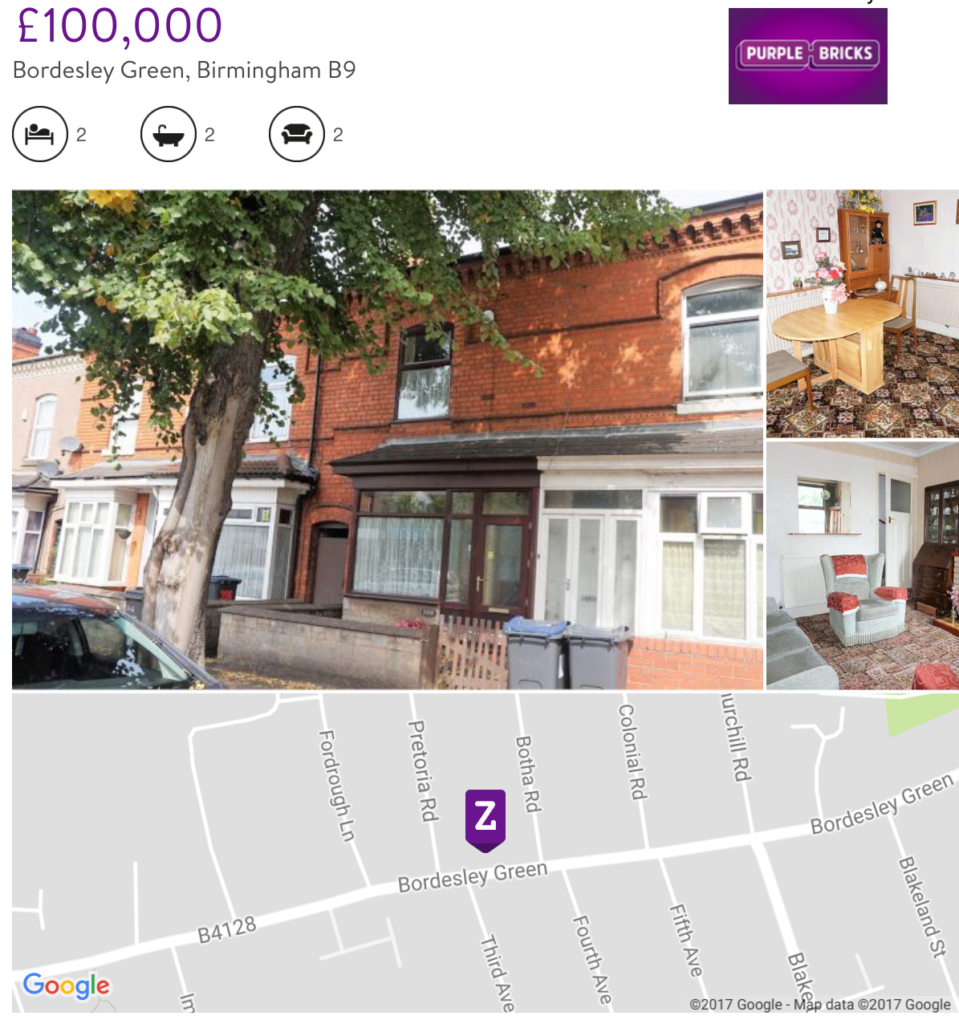Click the £100,000 price heading
Screen dimensions: 959x1024
(x=120, y=25)
